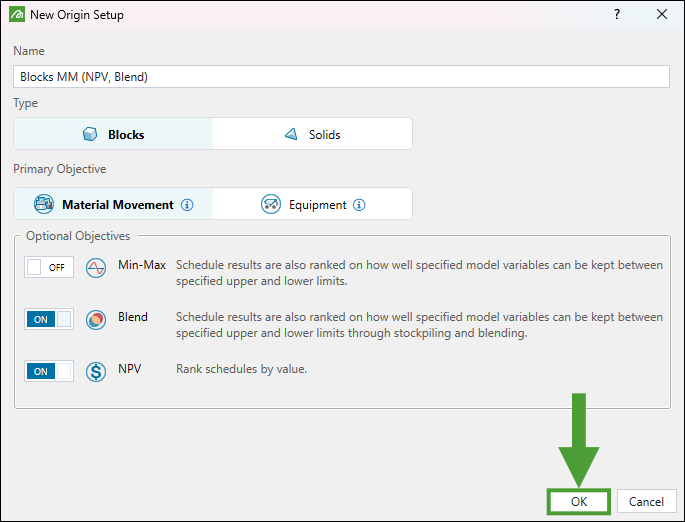Select the Solids type tab
Screen dimensions: 685x522
coord(312,134)
